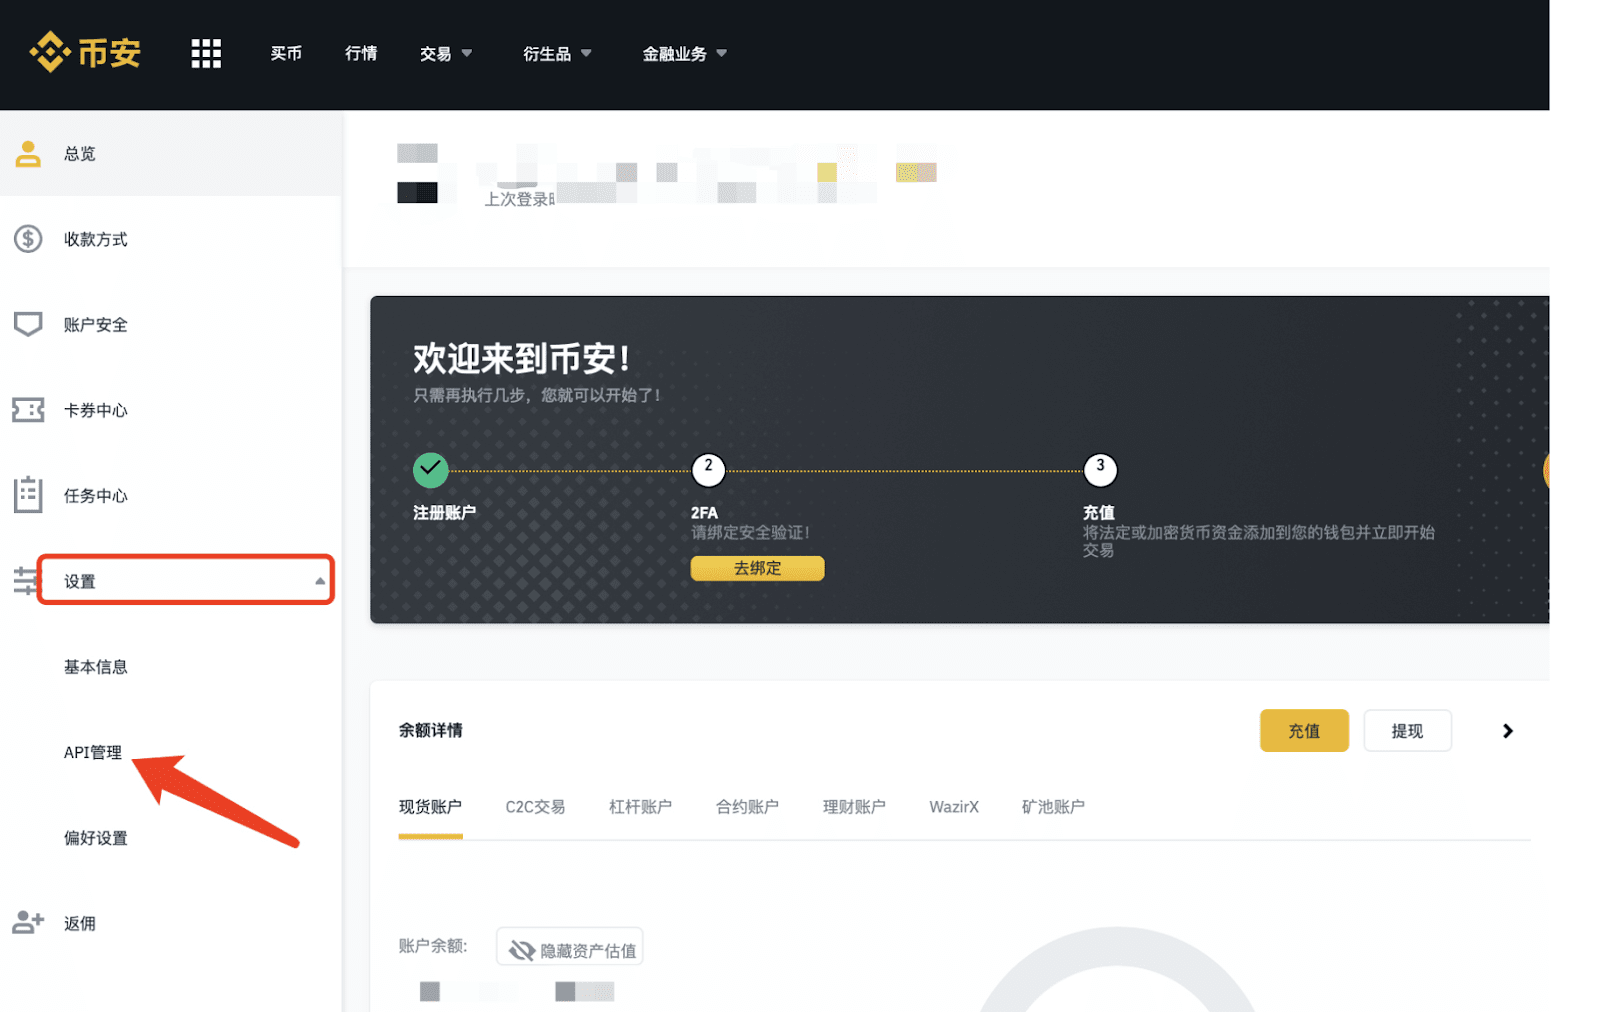Click right chevron next to 提现
1600x1012 pixels.
click(x=1508, y=731)
